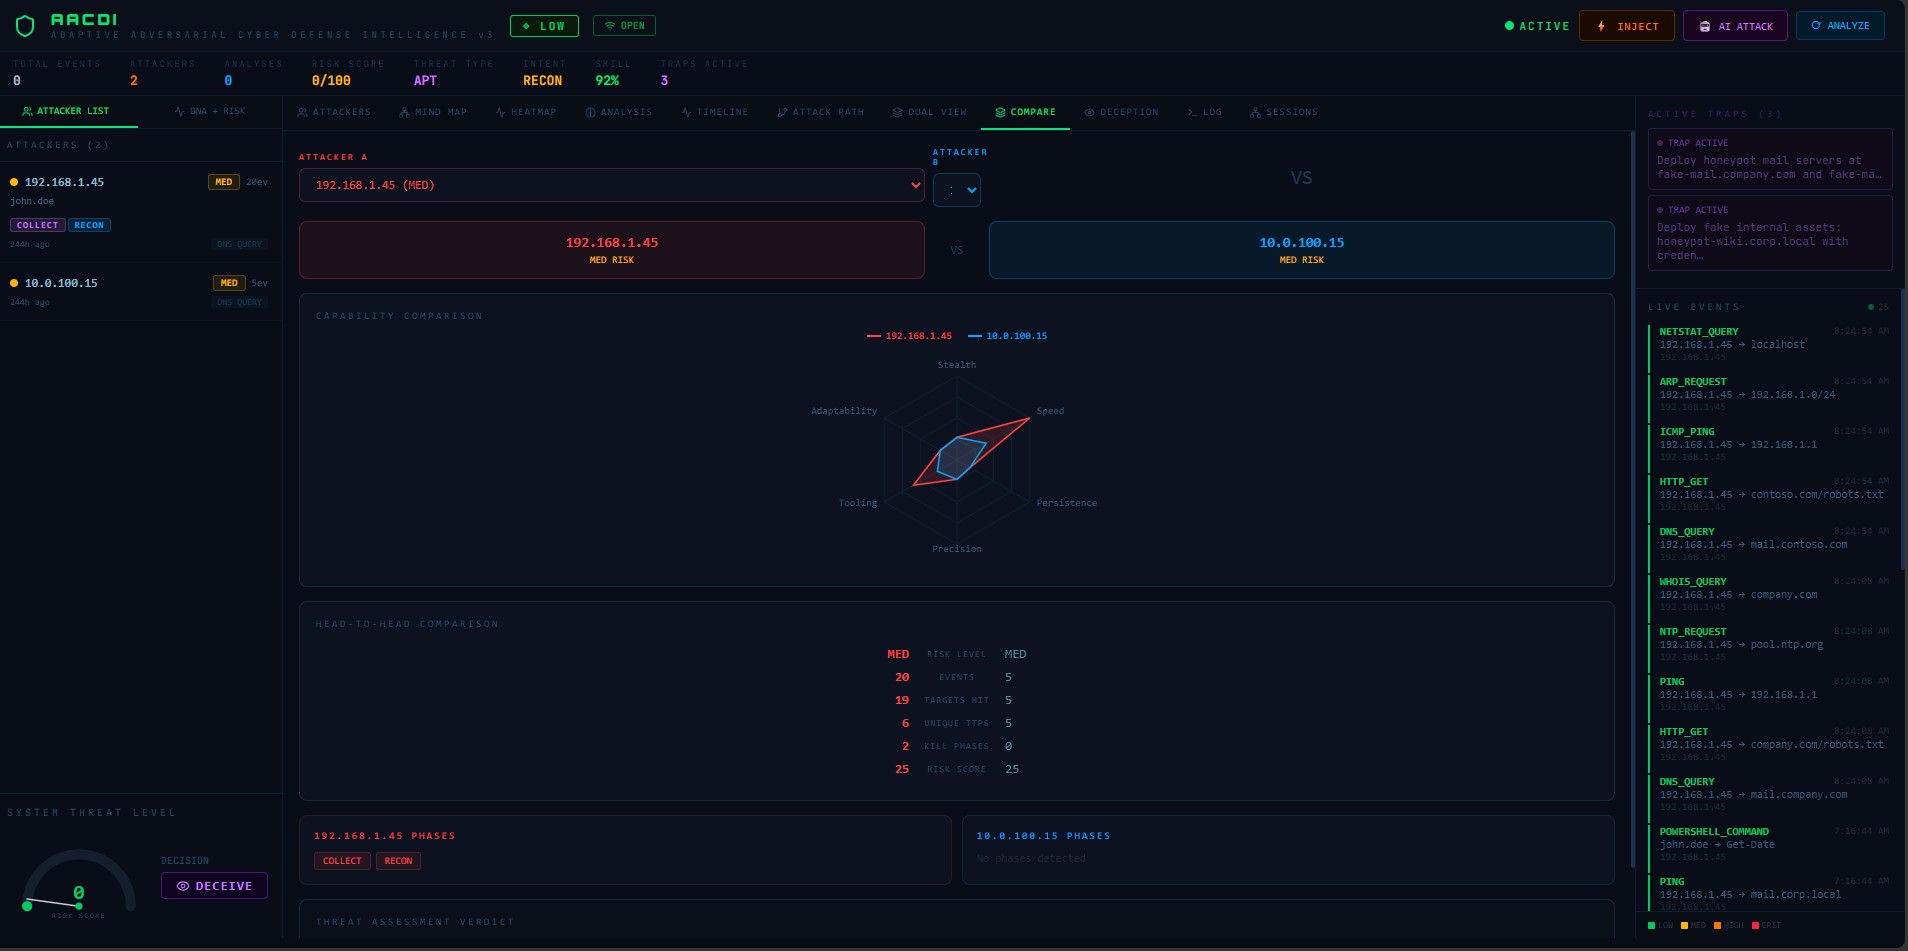
Task: Open Attack Path via its branch icon
Action: [x=782, y=112]
